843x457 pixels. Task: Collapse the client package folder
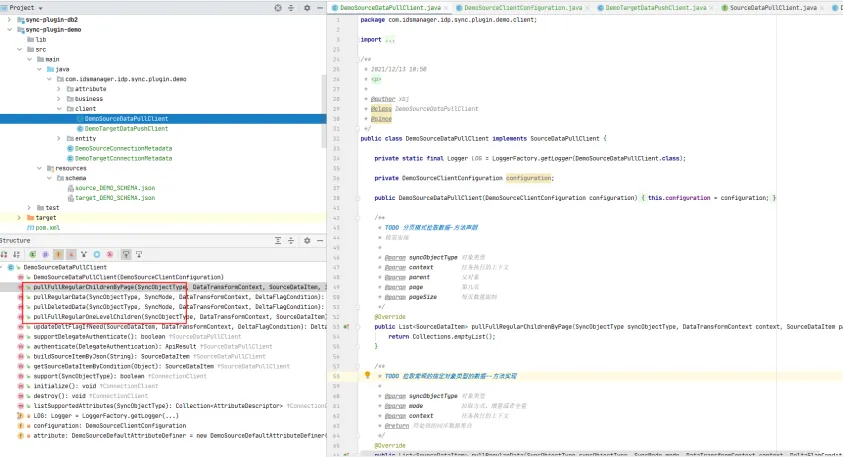(x=58, y=108)
